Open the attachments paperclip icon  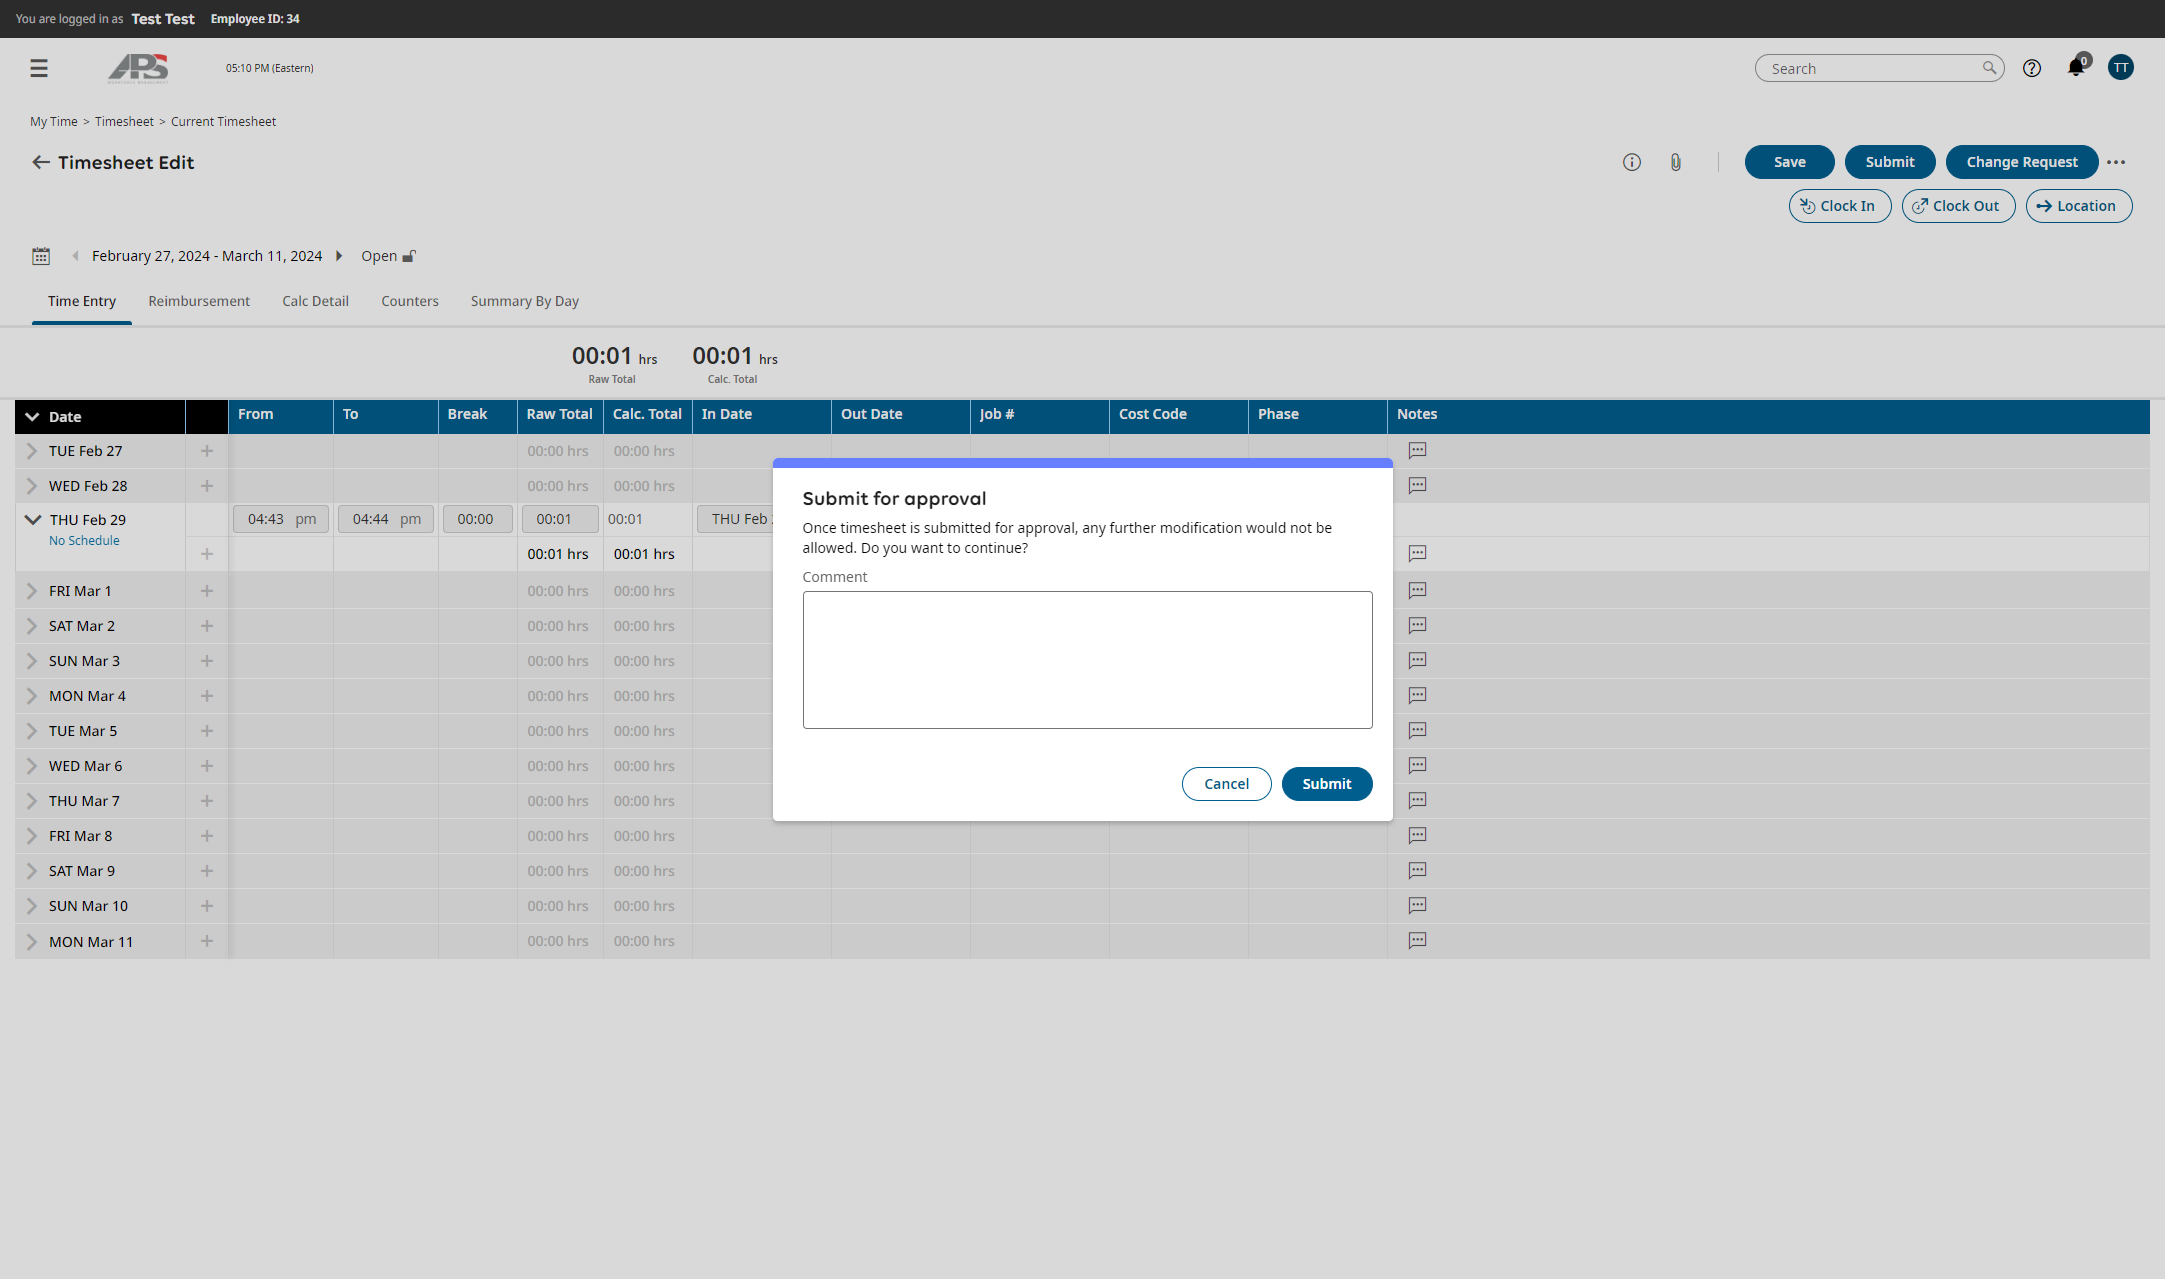point(1675,162)
